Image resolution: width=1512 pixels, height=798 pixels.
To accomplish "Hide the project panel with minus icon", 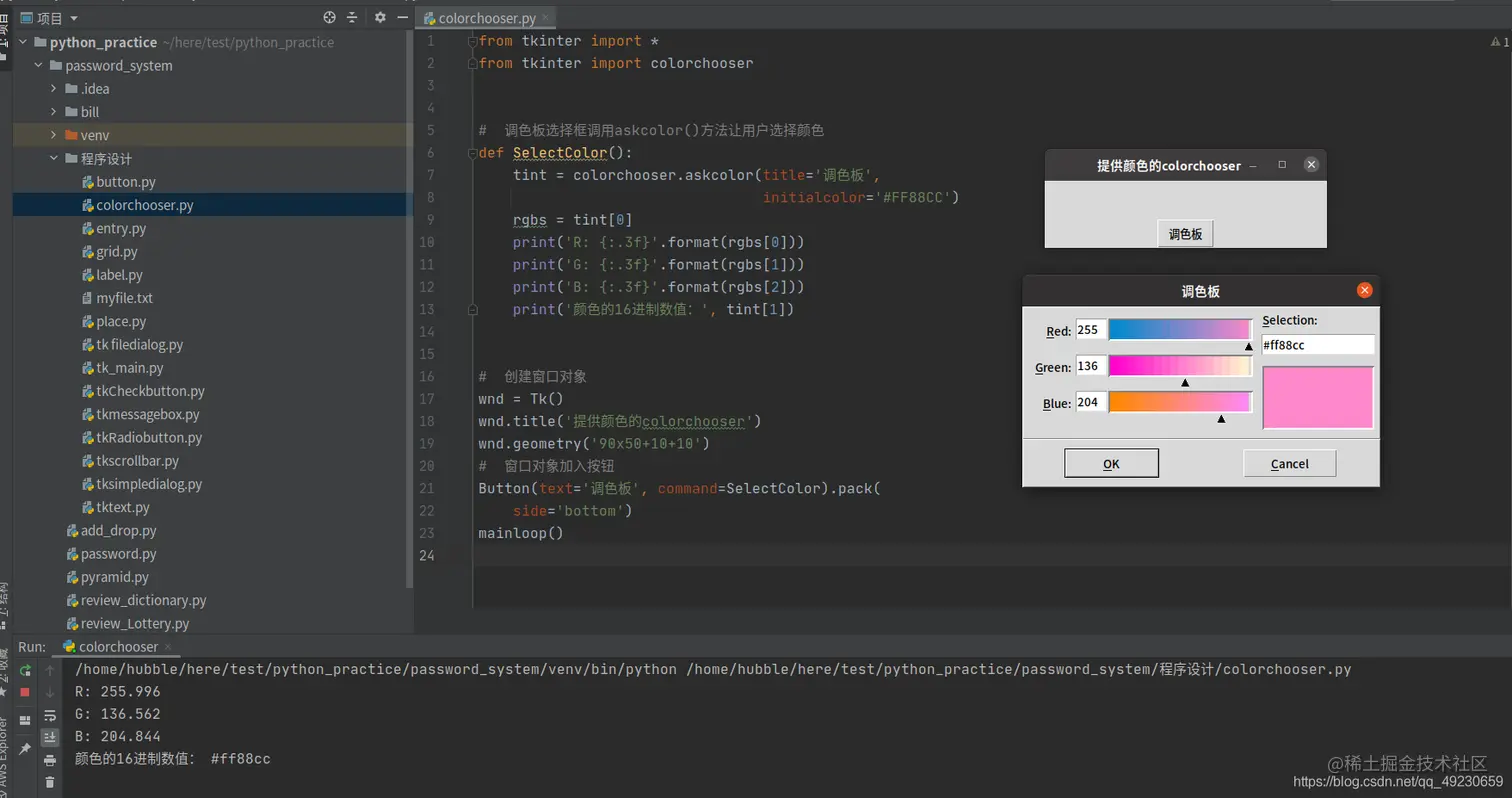I will 402,17.
